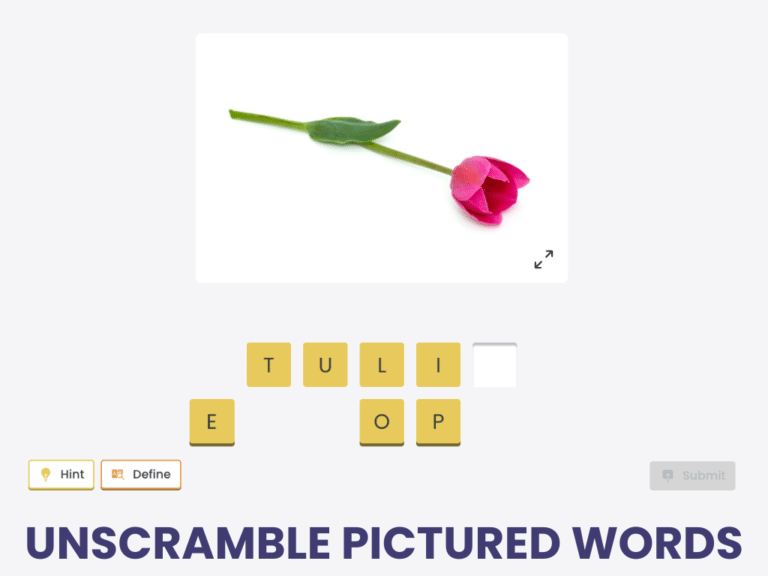Select the letter T tile

point(269,365)
